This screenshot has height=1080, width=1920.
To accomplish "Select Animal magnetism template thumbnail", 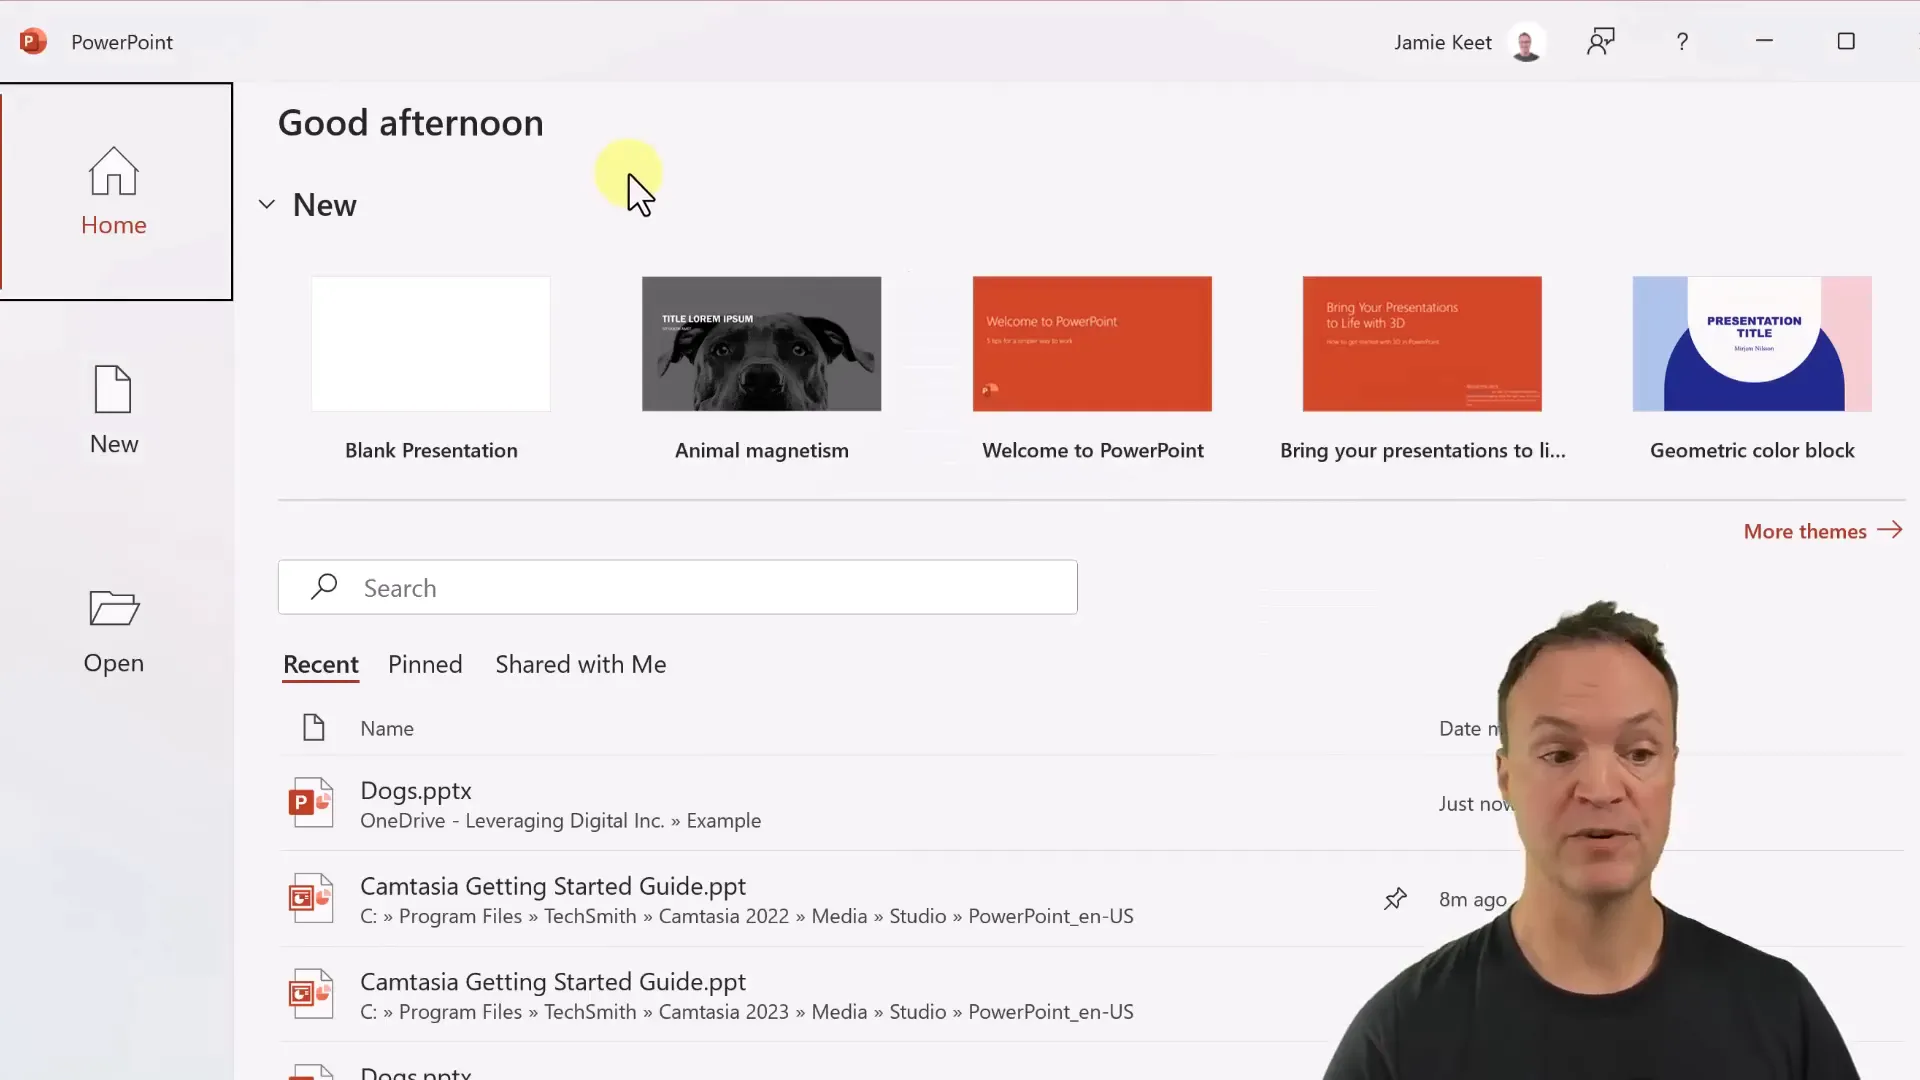I will pos(761,344).
